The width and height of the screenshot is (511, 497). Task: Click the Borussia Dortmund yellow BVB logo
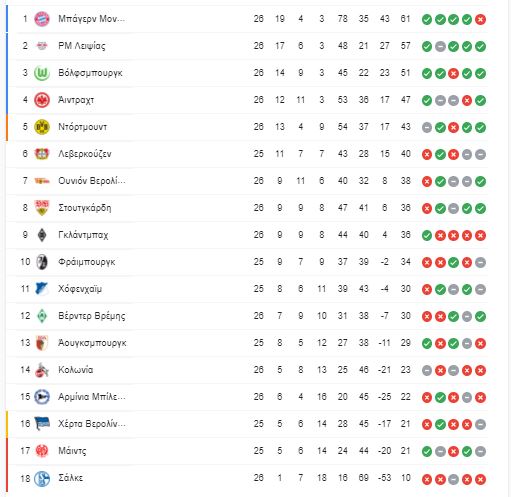(x=42, y=127)
